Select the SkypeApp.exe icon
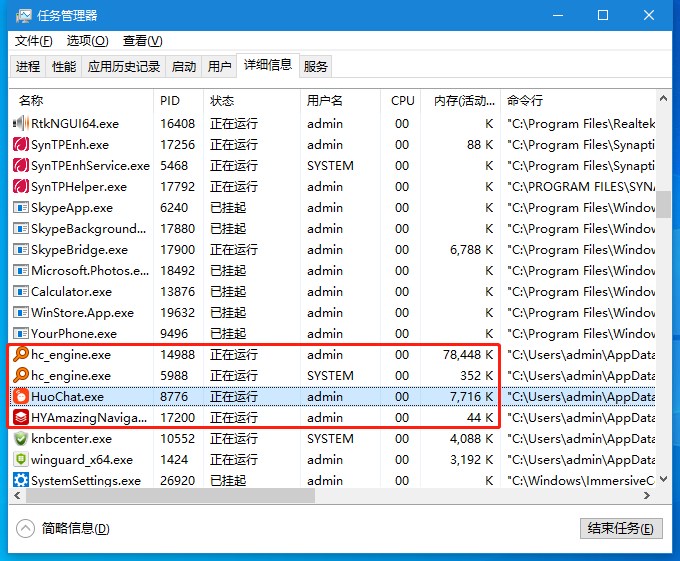The height and width of the screenshot is (561, 680). tap(21, 208)
